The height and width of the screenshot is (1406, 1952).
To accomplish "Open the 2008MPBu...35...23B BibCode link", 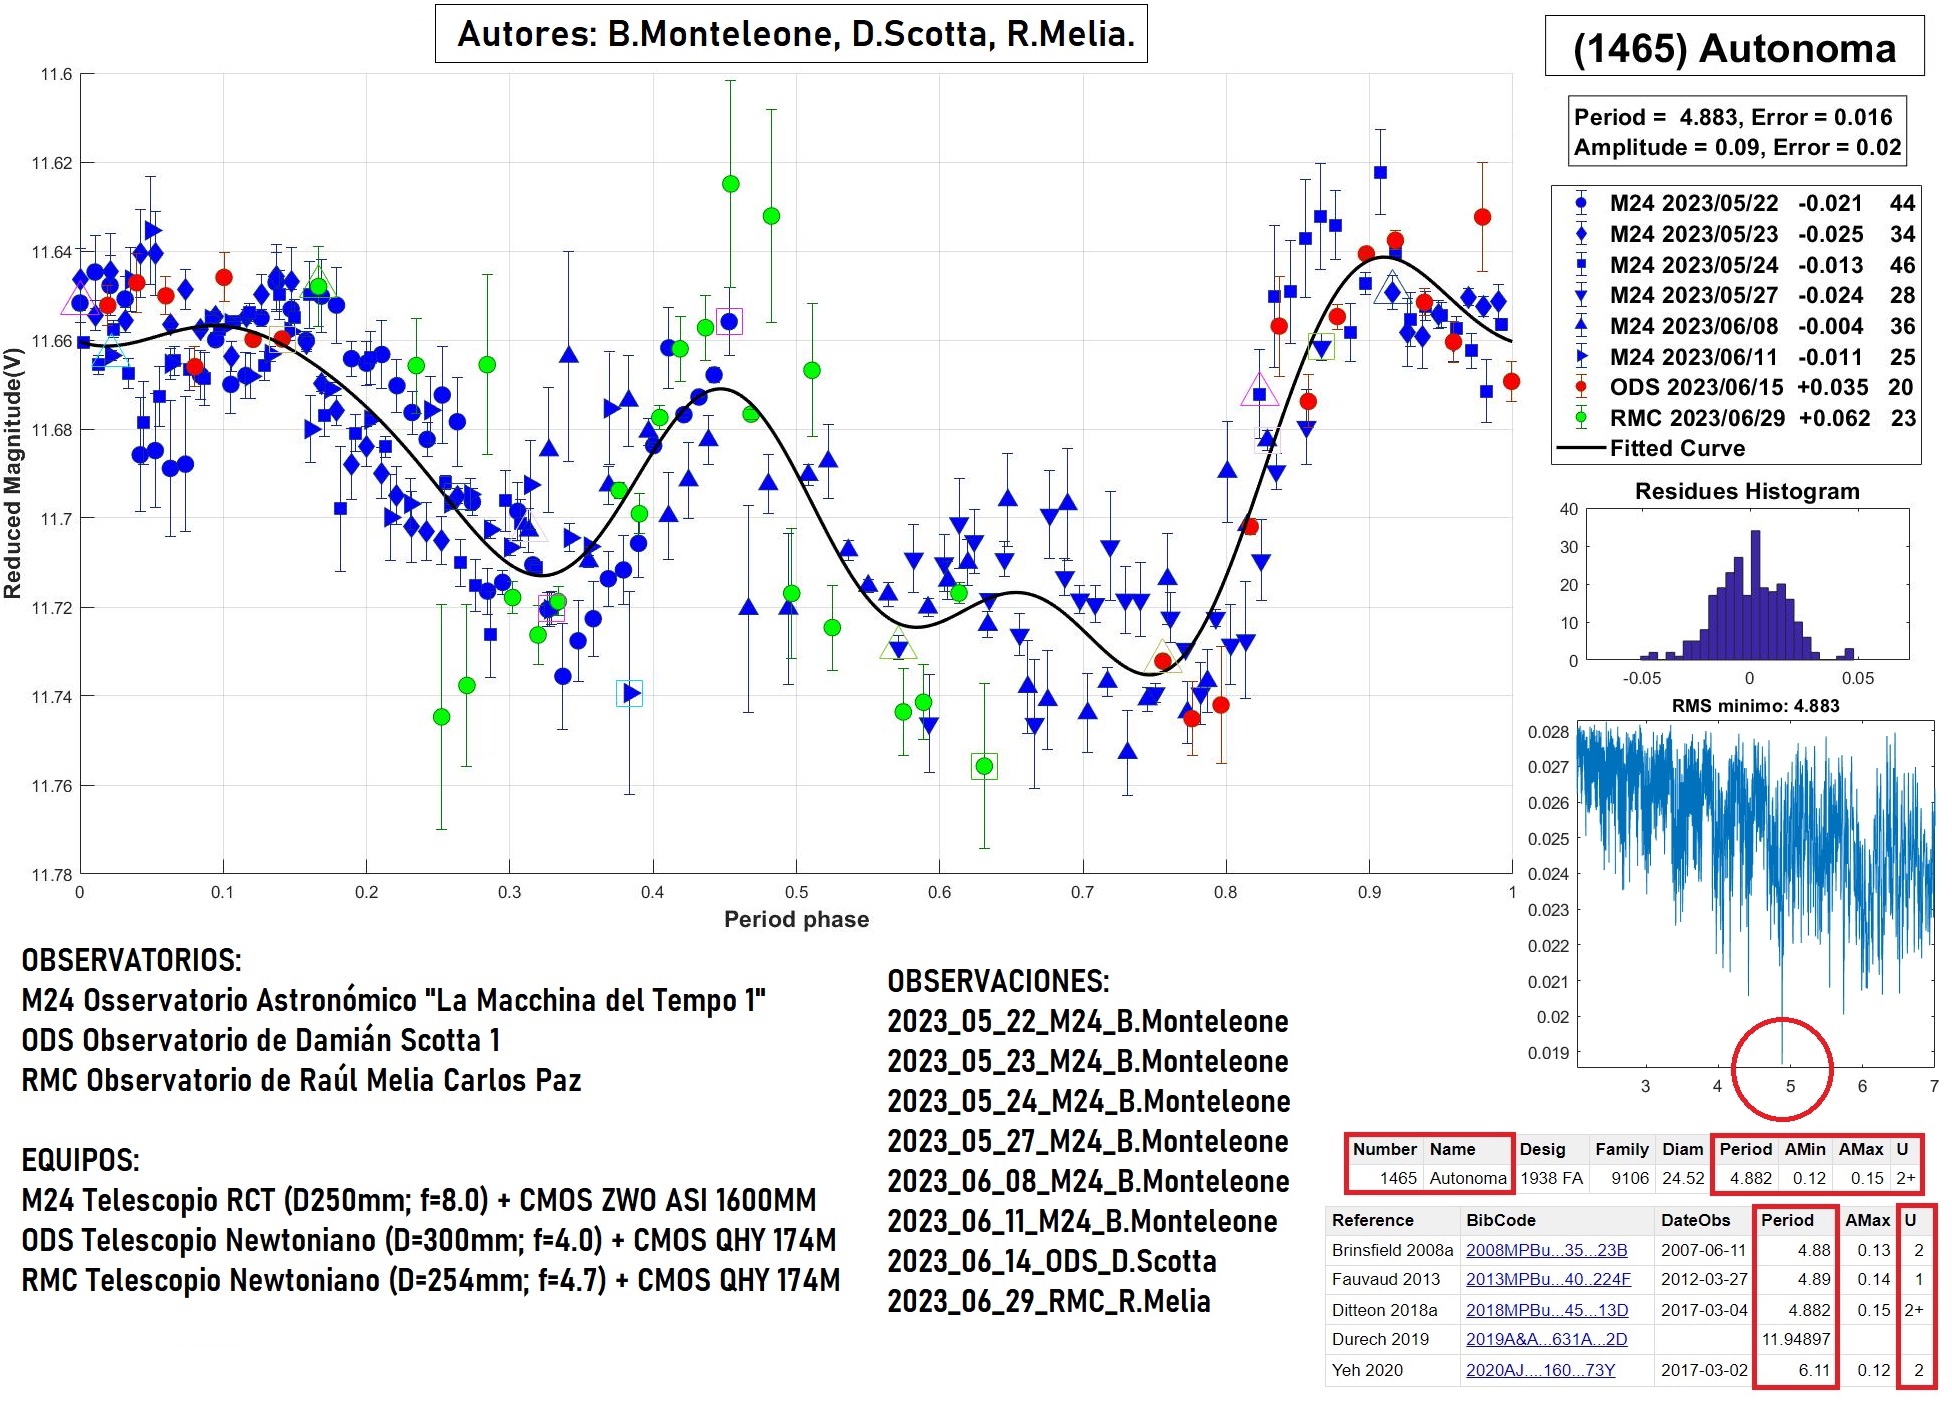I will [x=1546, y=1250].
